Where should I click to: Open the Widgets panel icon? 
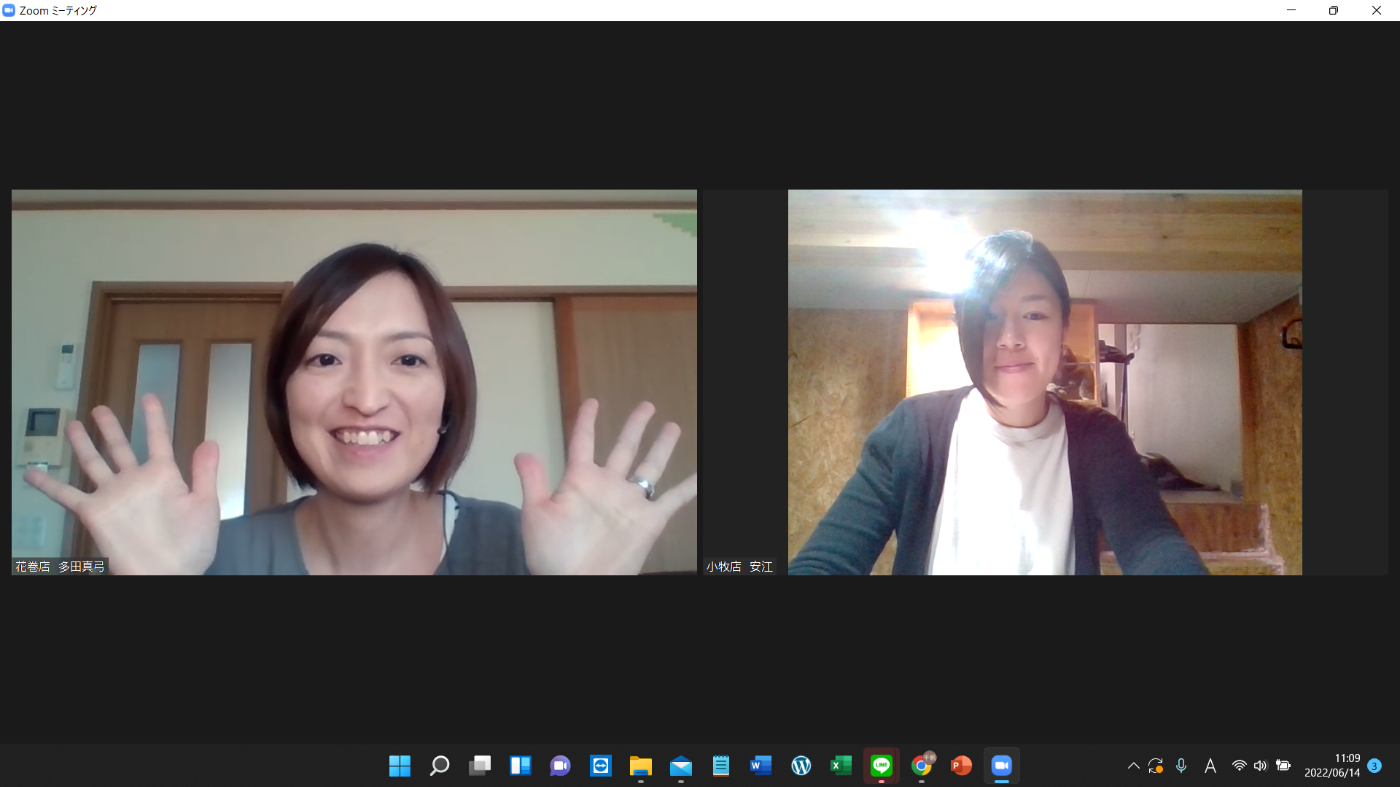520,766
